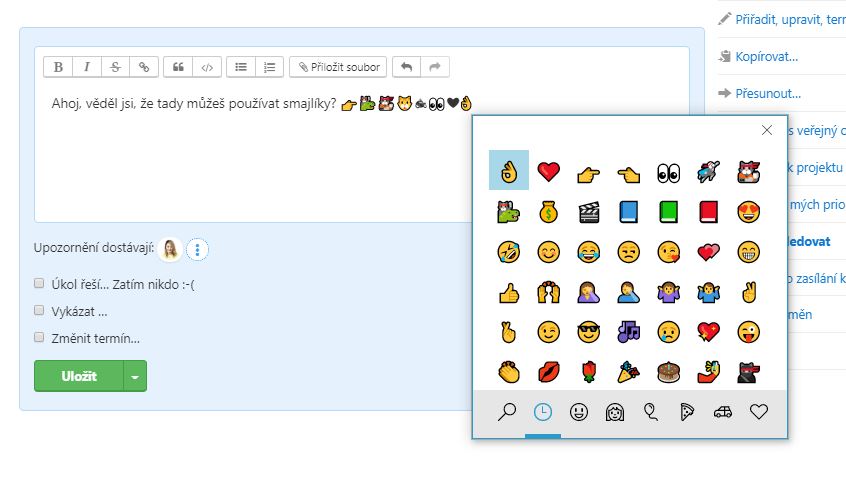The width and height of the screenshot is (846, 482).
Task: Redo the last edit
Action: [x=435, y=67]
